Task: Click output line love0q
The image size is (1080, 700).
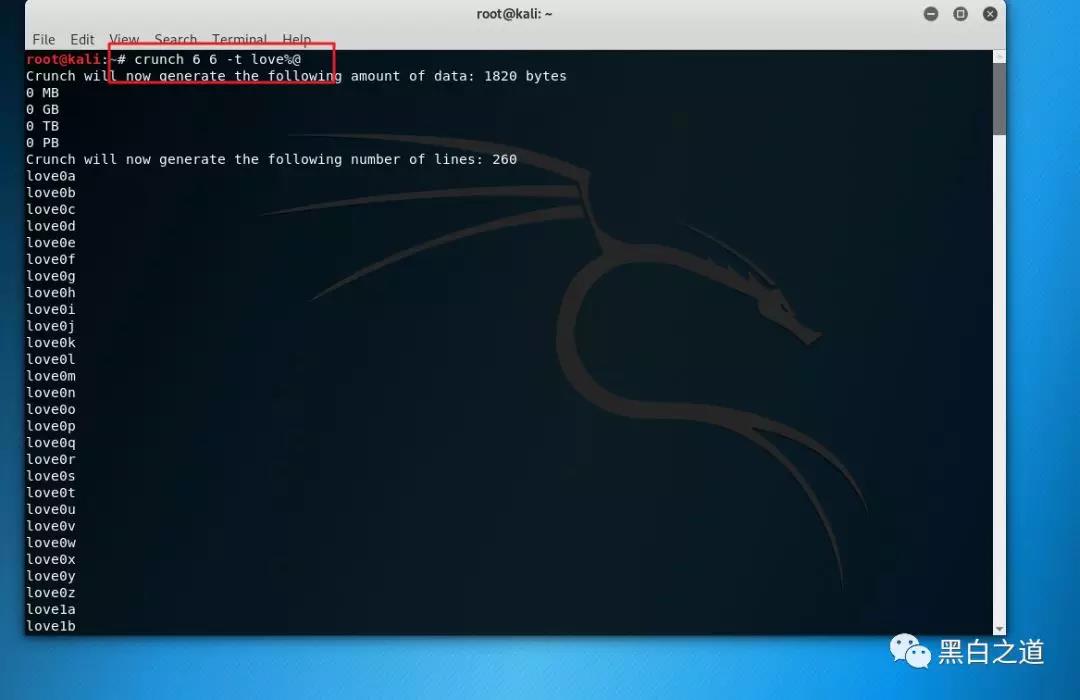Action: (51, 442)
